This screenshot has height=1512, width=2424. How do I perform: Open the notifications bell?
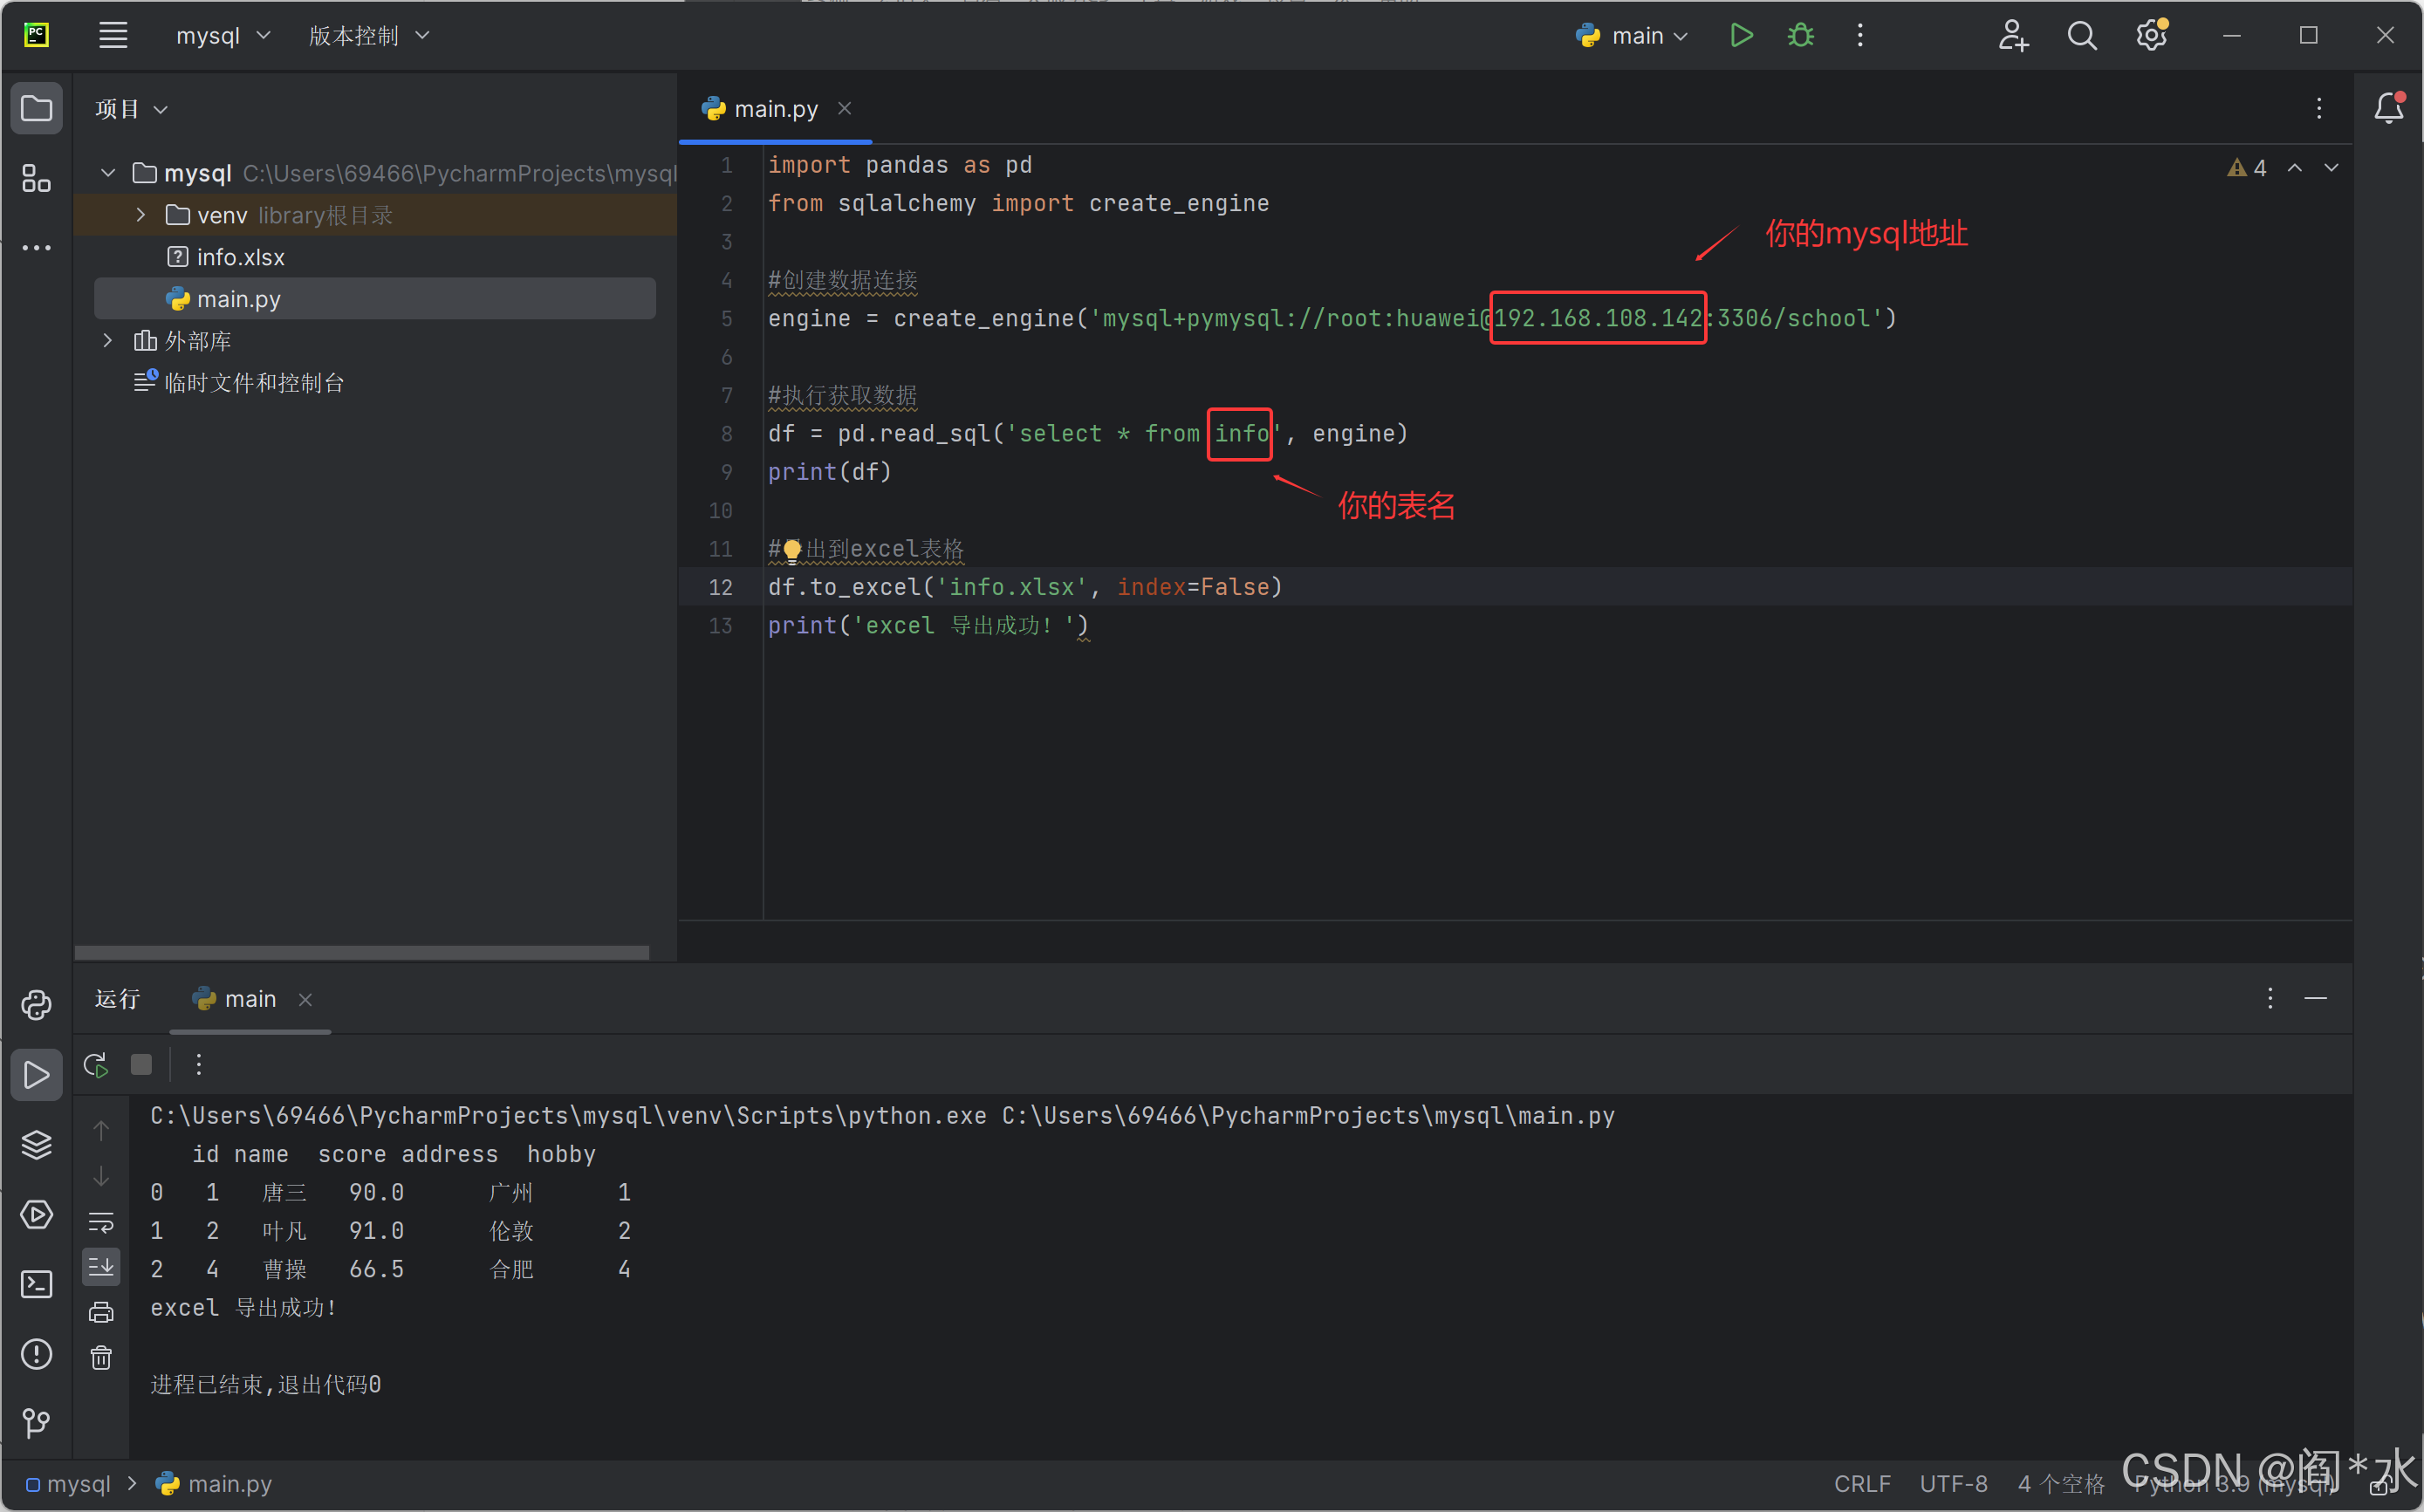2388,108
